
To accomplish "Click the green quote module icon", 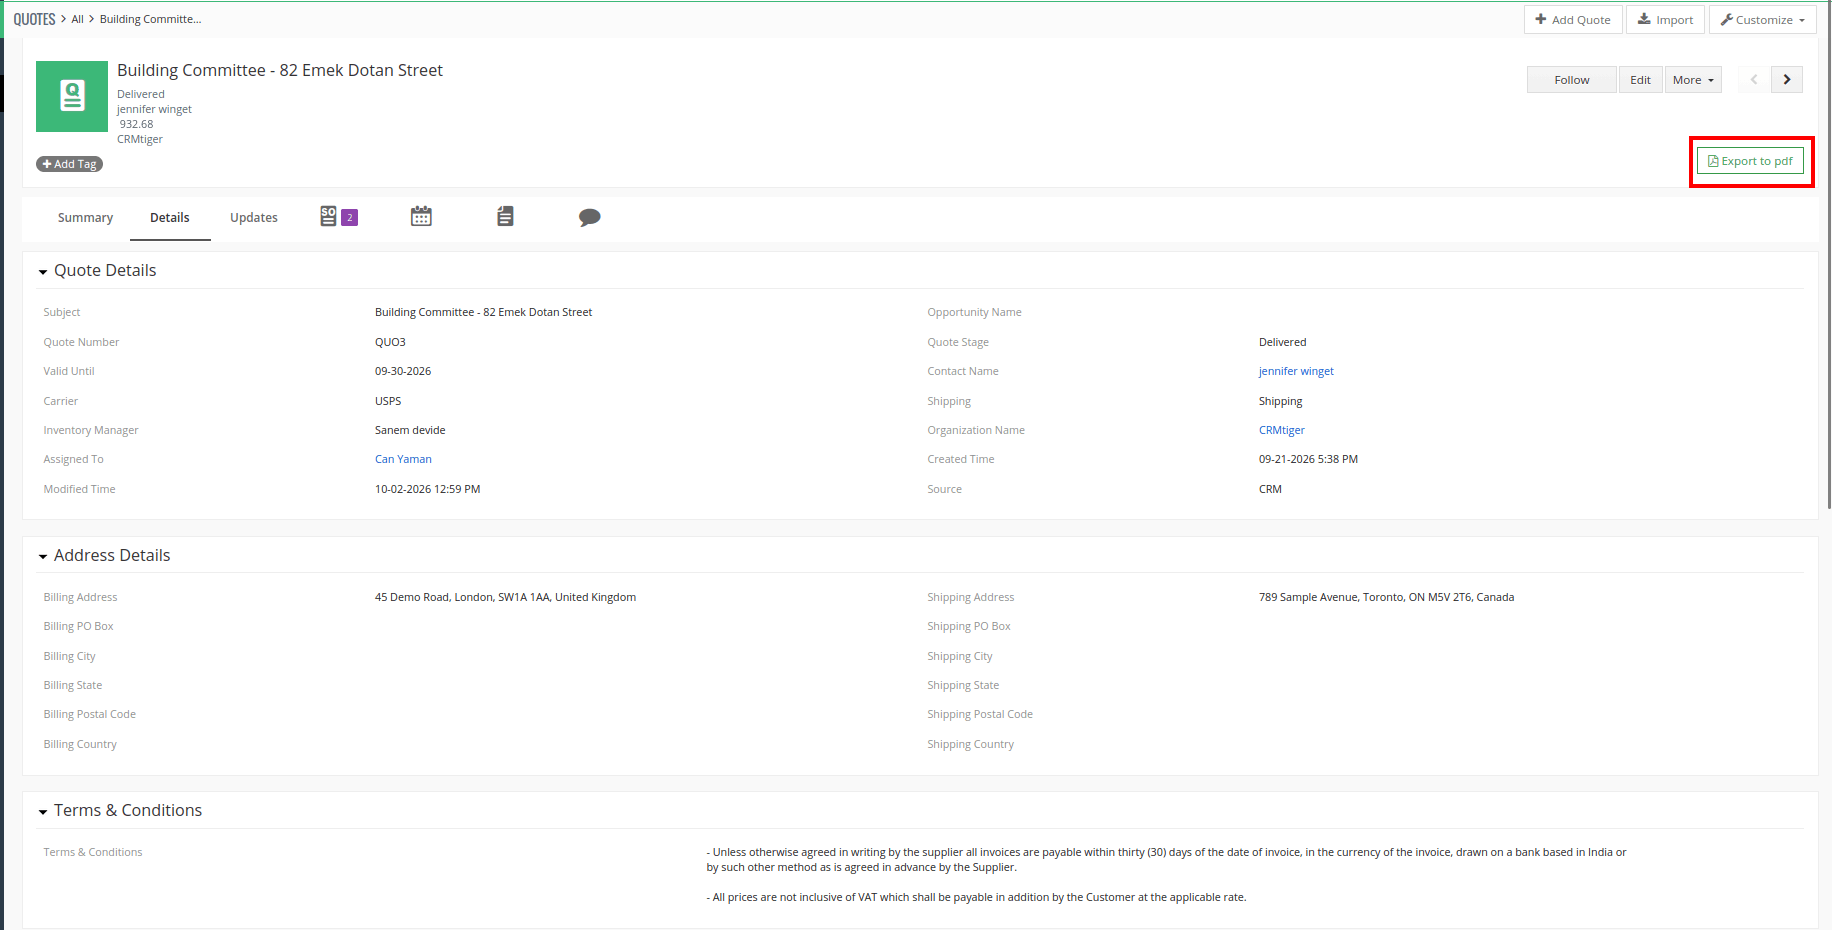I will [72, 96].
